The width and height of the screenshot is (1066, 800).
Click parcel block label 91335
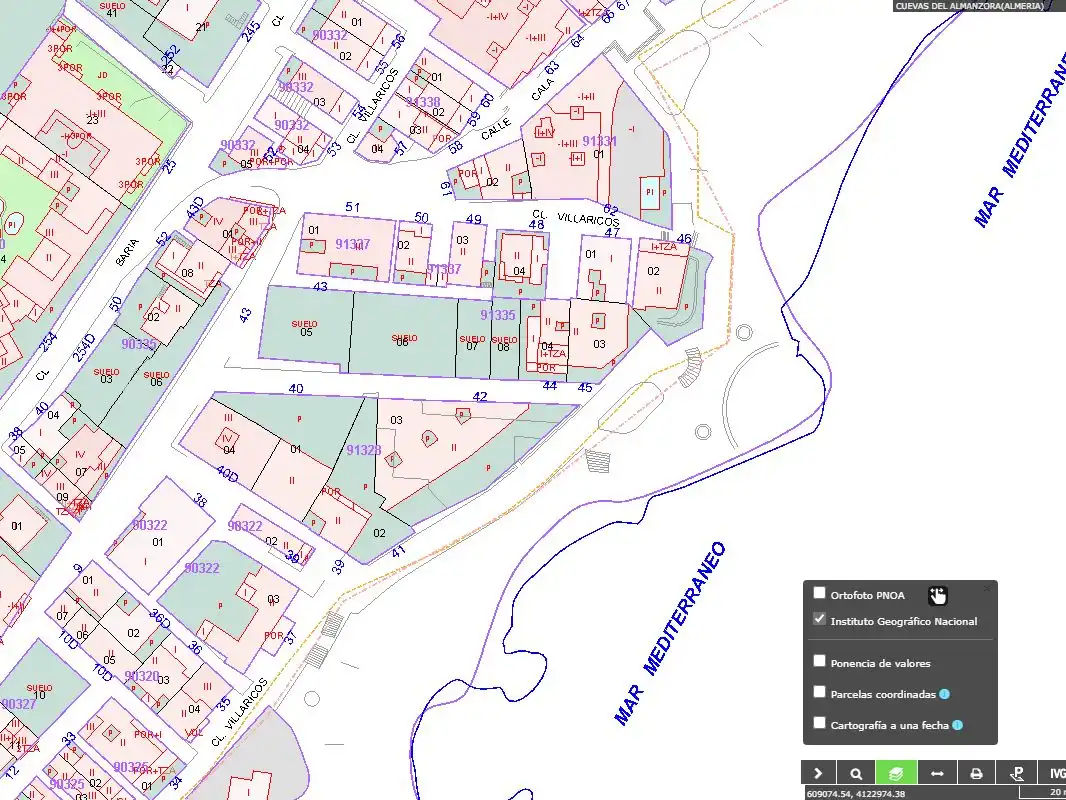click(x=498, y=315)
